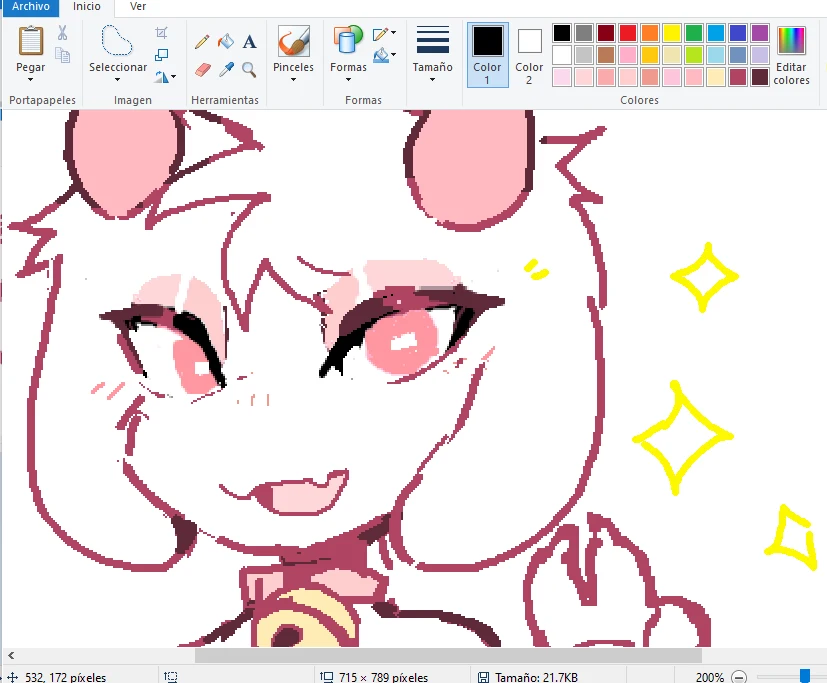This screenshot has width=827, height=683.
Task: Click the 200% zoom level text
Action: 709,677
